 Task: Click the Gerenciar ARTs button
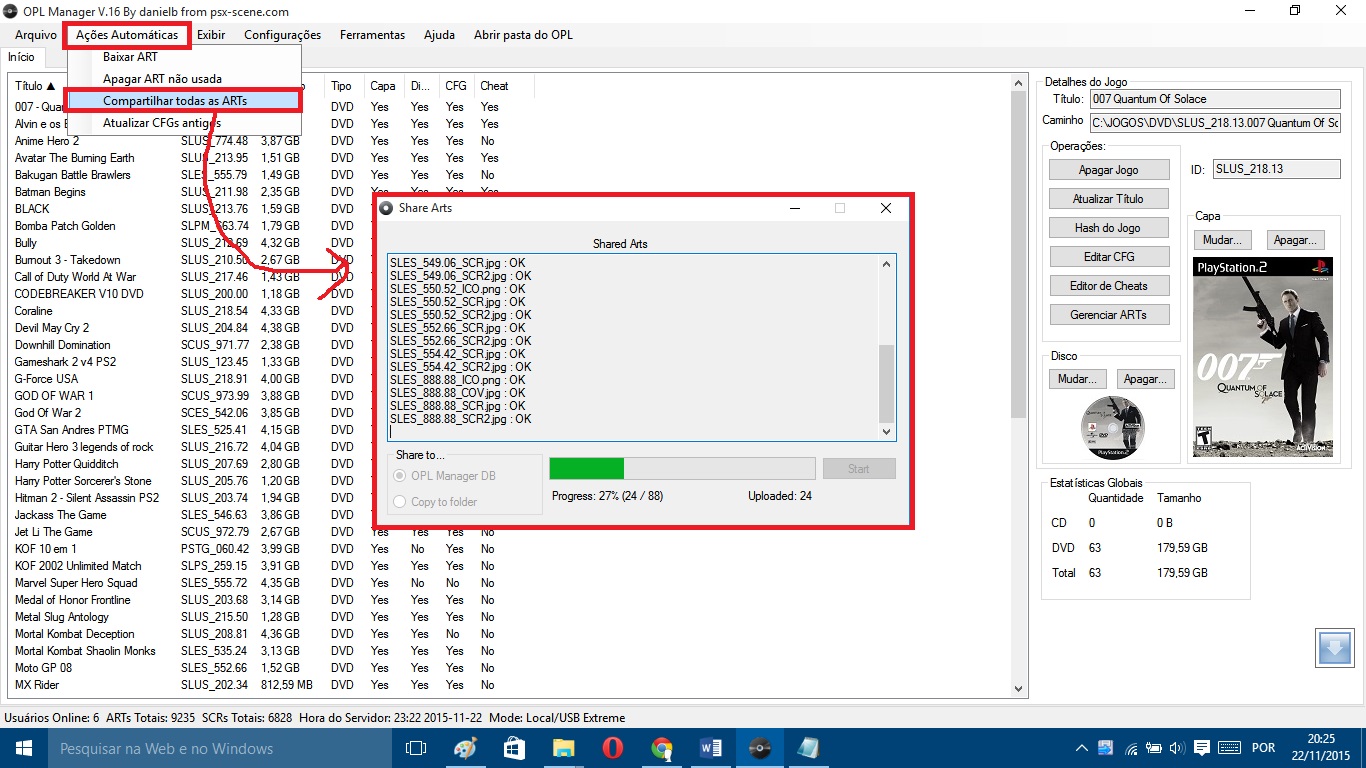(x=1108, y=315)
